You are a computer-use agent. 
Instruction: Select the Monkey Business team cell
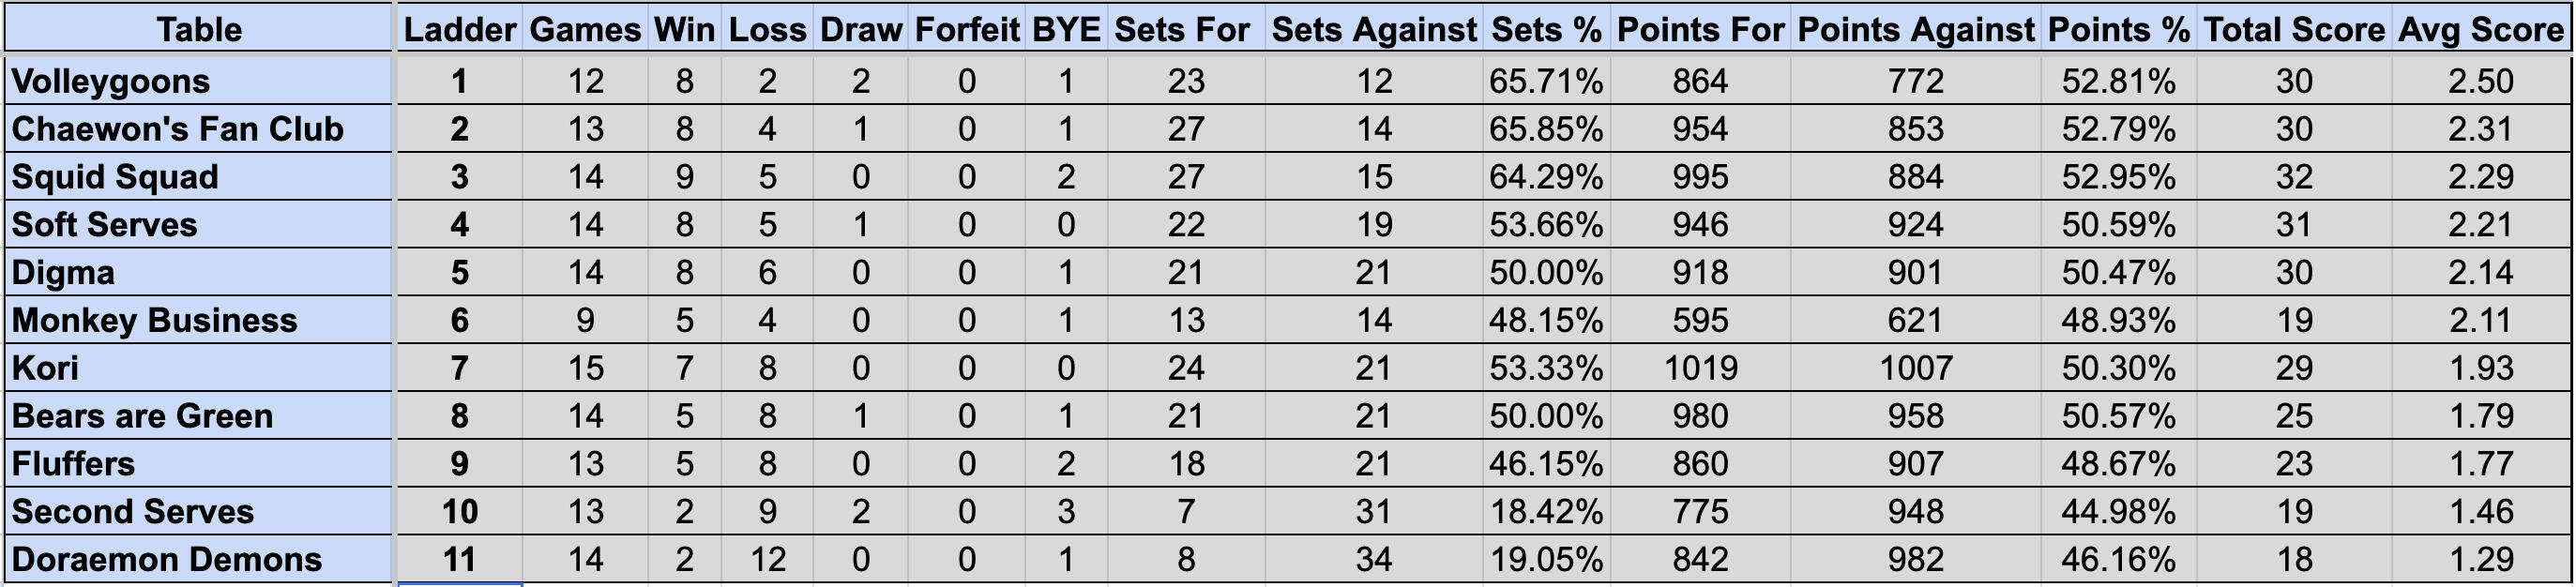tap(198, 320)
